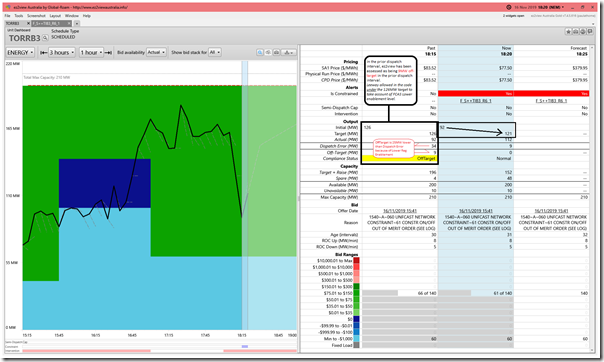Expand the Bid availability Actual dropdown
The height and width of the screenshot is (362, 604).
156,52
